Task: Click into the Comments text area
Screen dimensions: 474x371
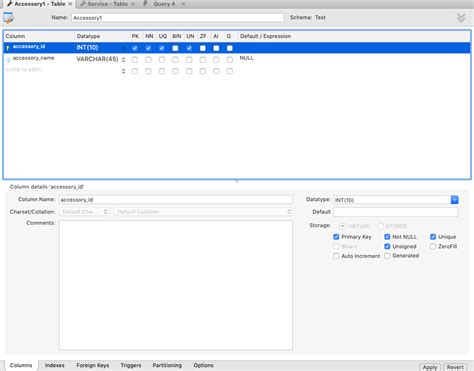Action: tap(176, 285)
